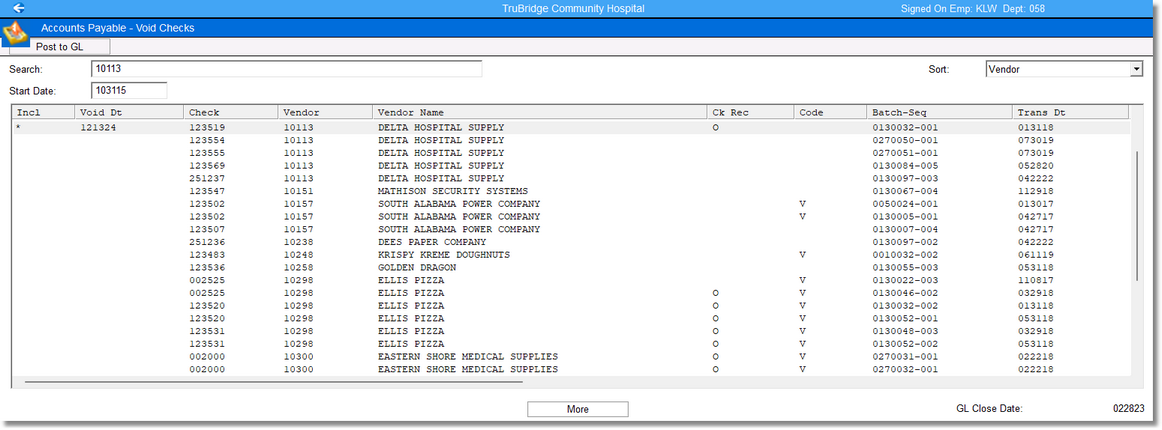Select Vendor column header
Screen dimensions: 1162x430
point(325,113)
